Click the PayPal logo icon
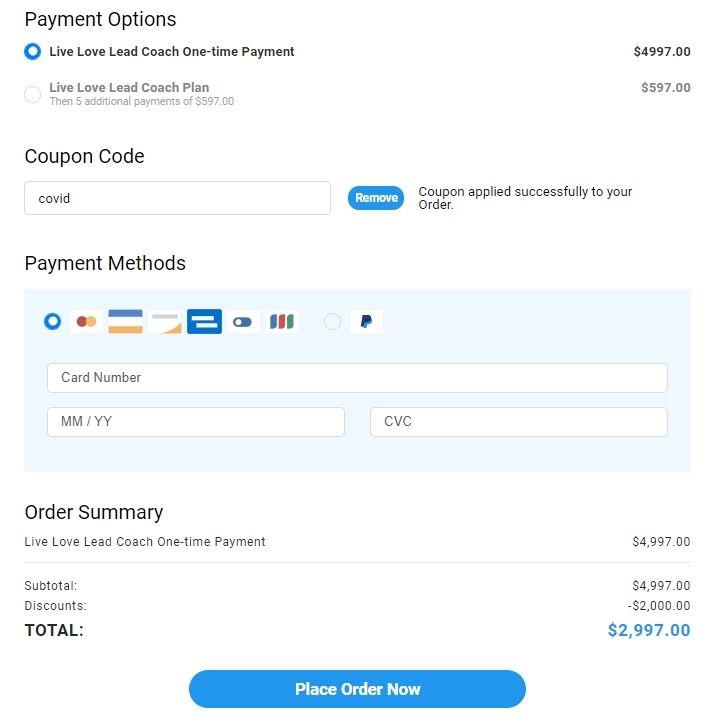The height and width of the screenshot is (726, 719). pos(366,321)
